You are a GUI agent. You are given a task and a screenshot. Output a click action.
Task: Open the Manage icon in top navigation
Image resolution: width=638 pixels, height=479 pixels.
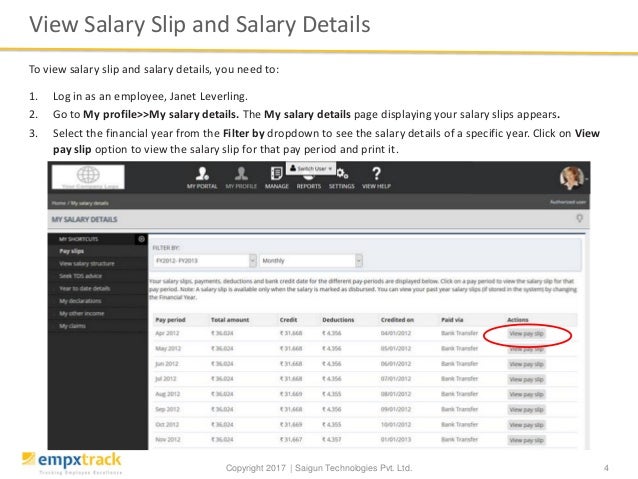pyautogui.click(x=277, y=178)
